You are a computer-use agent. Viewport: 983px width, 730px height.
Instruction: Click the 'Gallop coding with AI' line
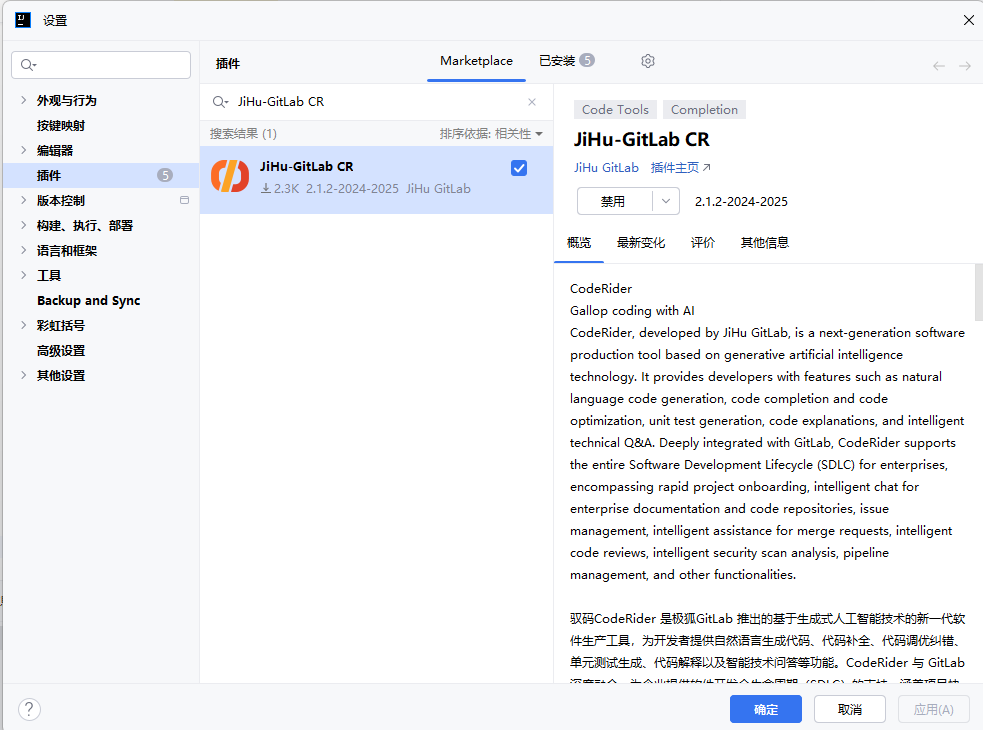tap(632, 310)
